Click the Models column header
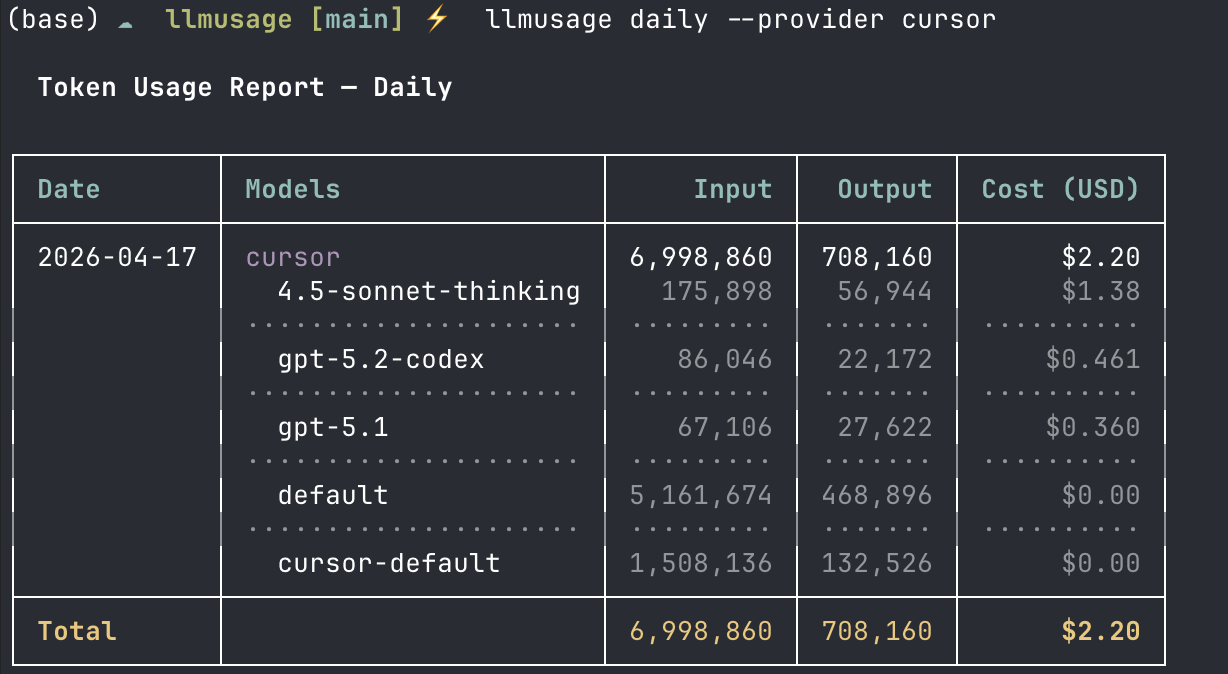This screenshot has width=1228, height=674. [x=292, y=189]
